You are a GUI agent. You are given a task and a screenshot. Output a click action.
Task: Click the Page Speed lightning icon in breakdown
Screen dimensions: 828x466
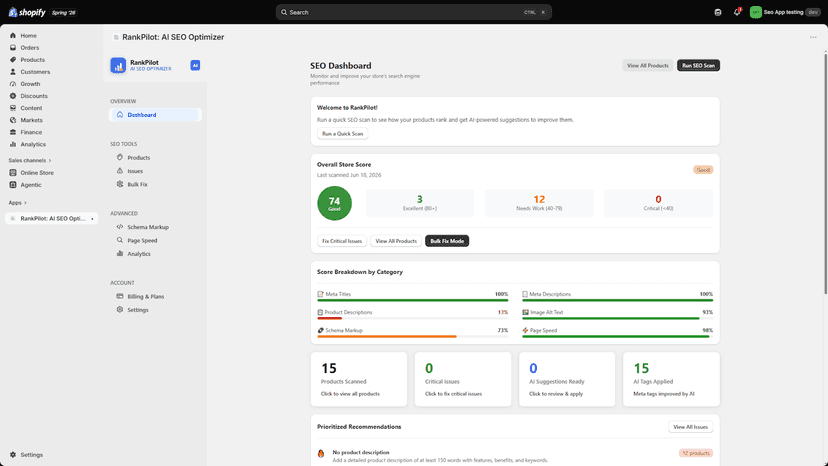coord(525,330)
